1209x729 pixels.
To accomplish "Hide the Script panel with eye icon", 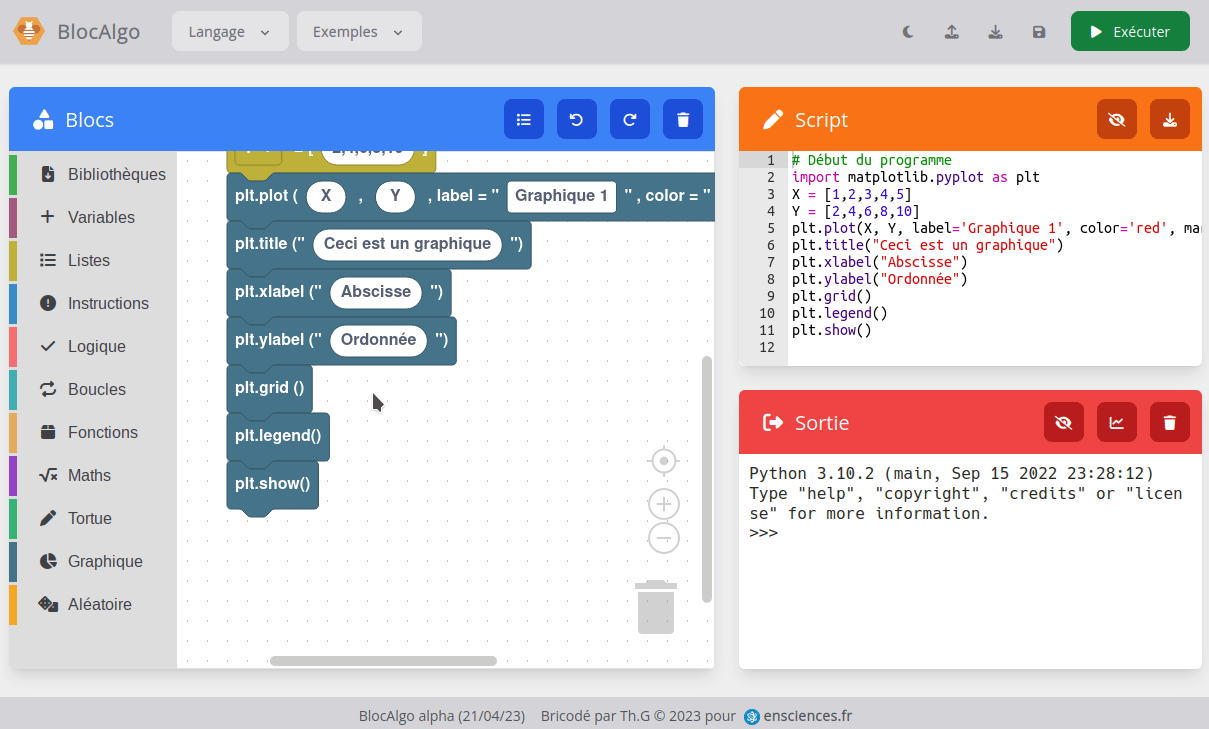I will [1116, 120].
